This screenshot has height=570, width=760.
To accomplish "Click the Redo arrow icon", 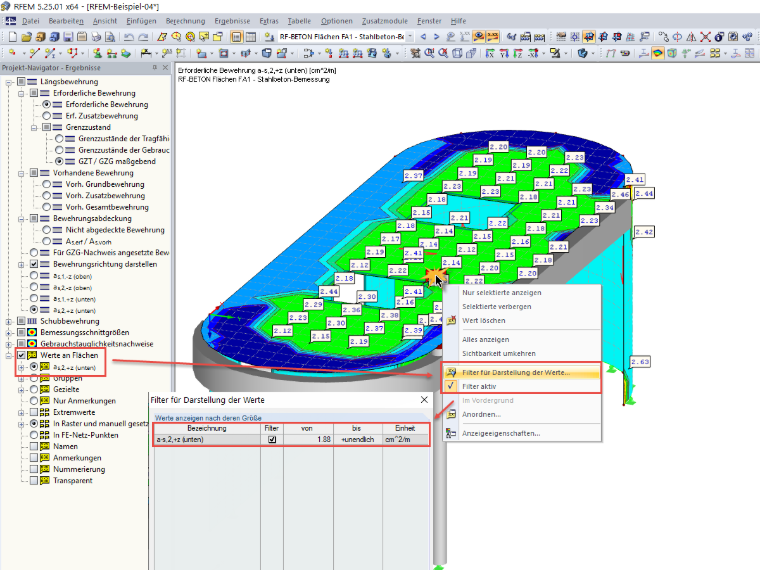I will coord(143,37).
